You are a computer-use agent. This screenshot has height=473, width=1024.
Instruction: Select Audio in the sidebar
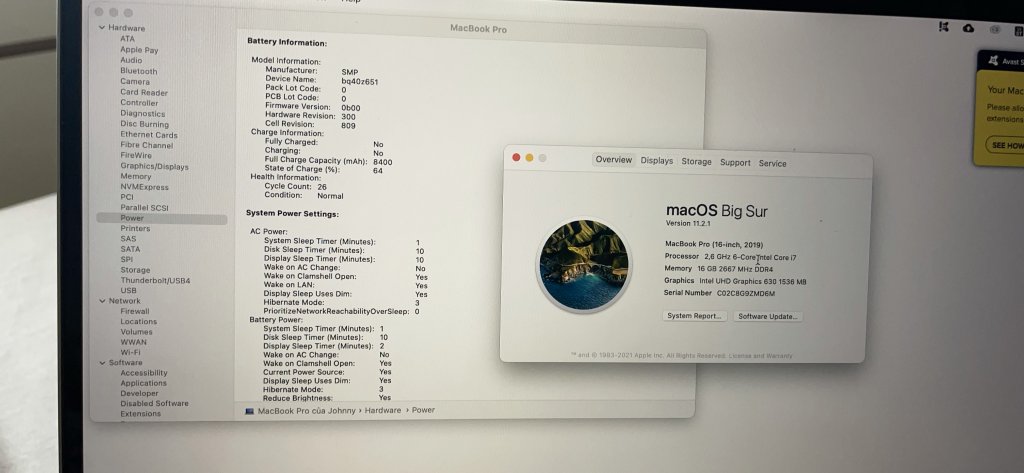pos(131,60)
